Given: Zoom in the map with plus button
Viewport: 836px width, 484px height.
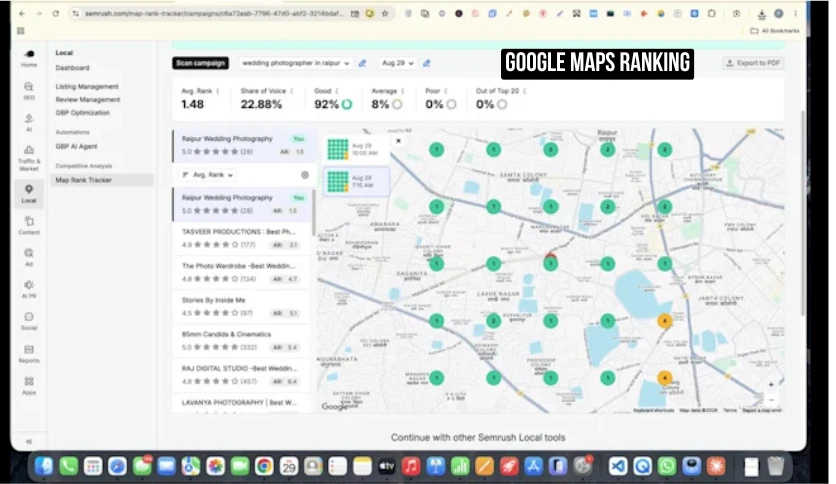Looking at the screenshot, I should (771, 384).
